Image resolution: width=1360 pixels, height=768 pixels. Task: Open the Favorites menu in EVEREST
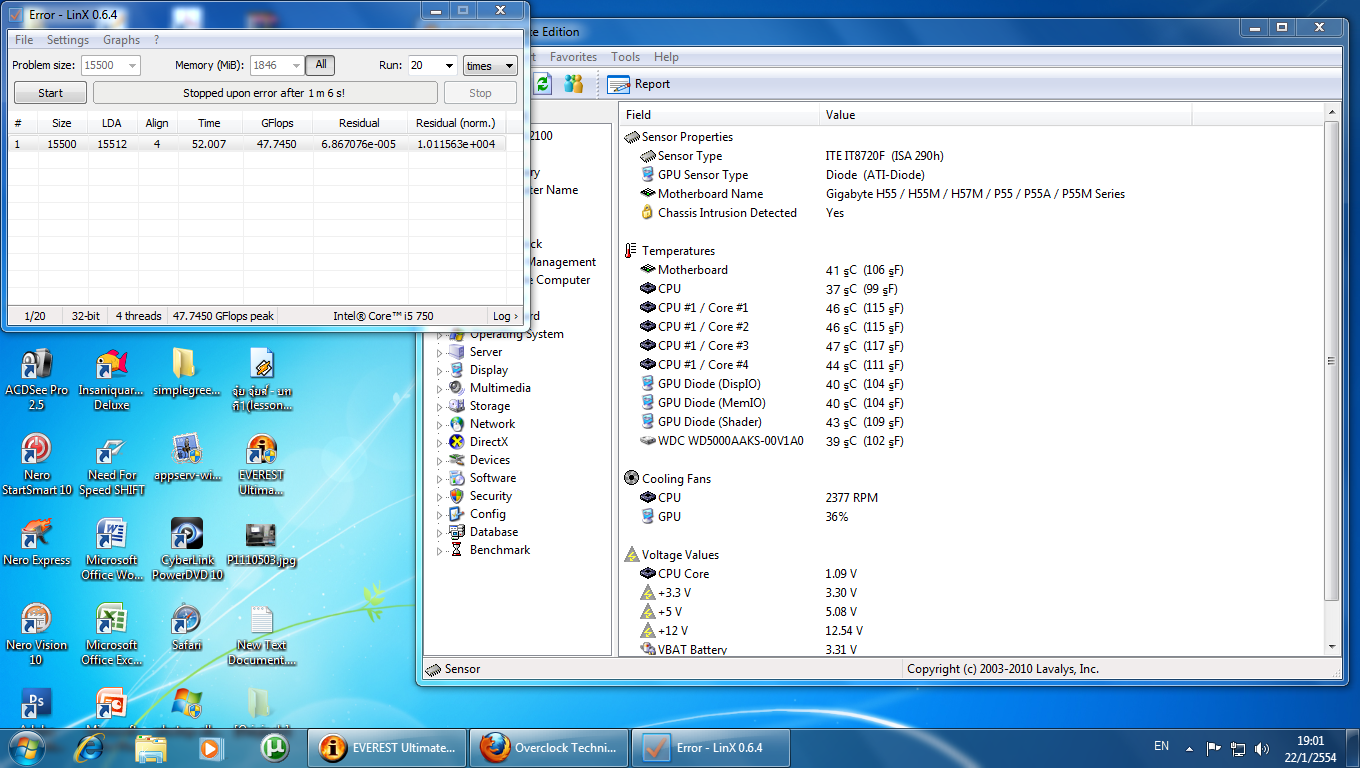(x=573, y=57)
